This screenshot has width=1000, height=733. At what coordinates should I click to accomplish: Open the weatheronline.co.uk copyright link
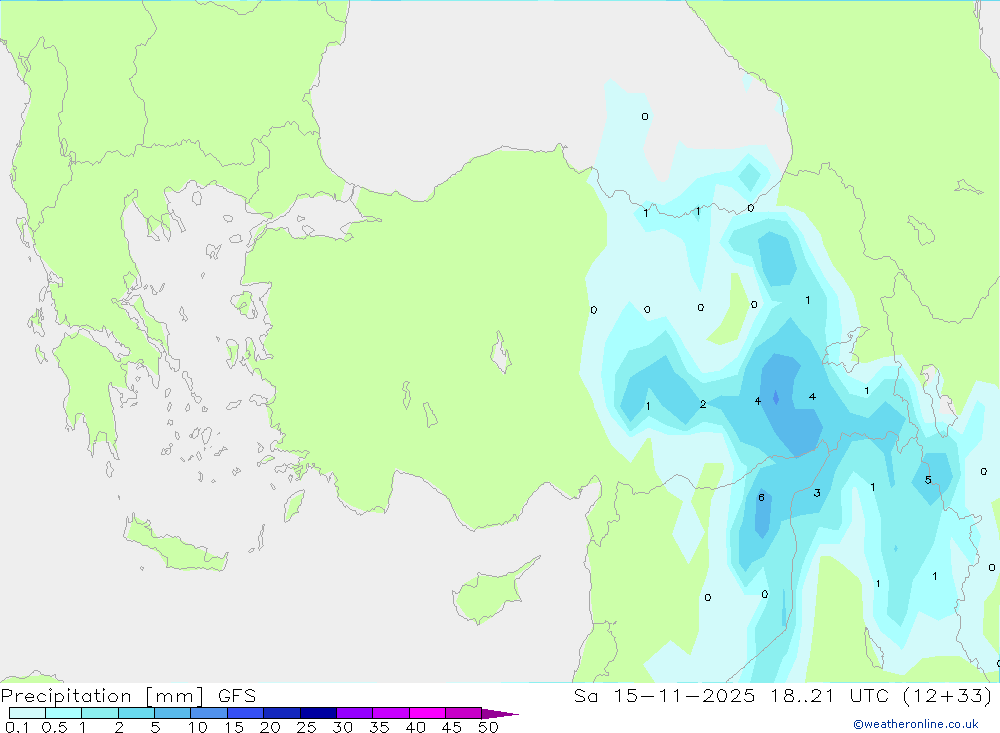coord(916,724)
